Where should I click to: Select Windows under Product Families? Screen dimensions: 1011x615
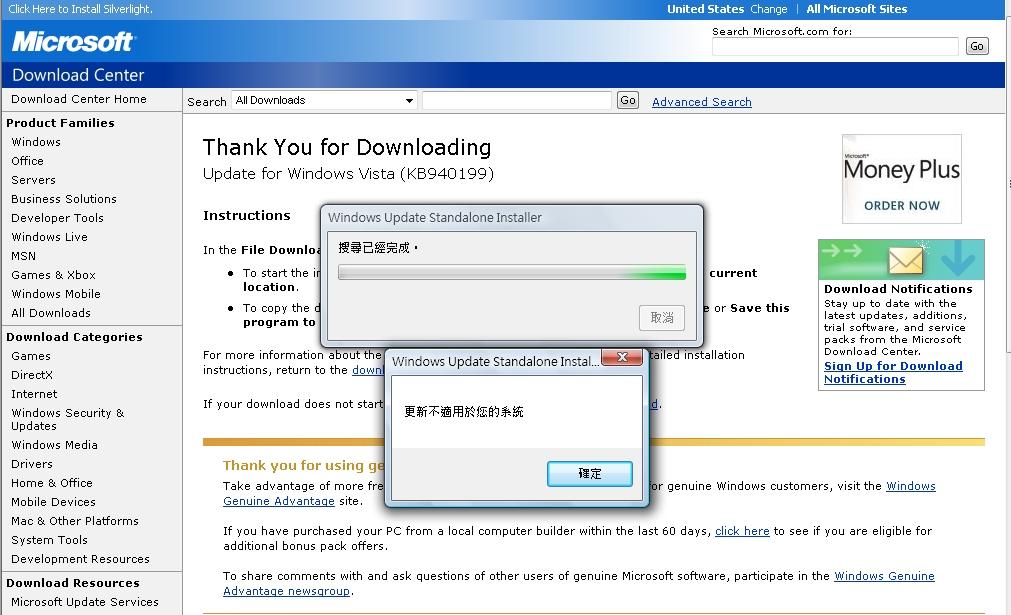click(x=36, y=142)
